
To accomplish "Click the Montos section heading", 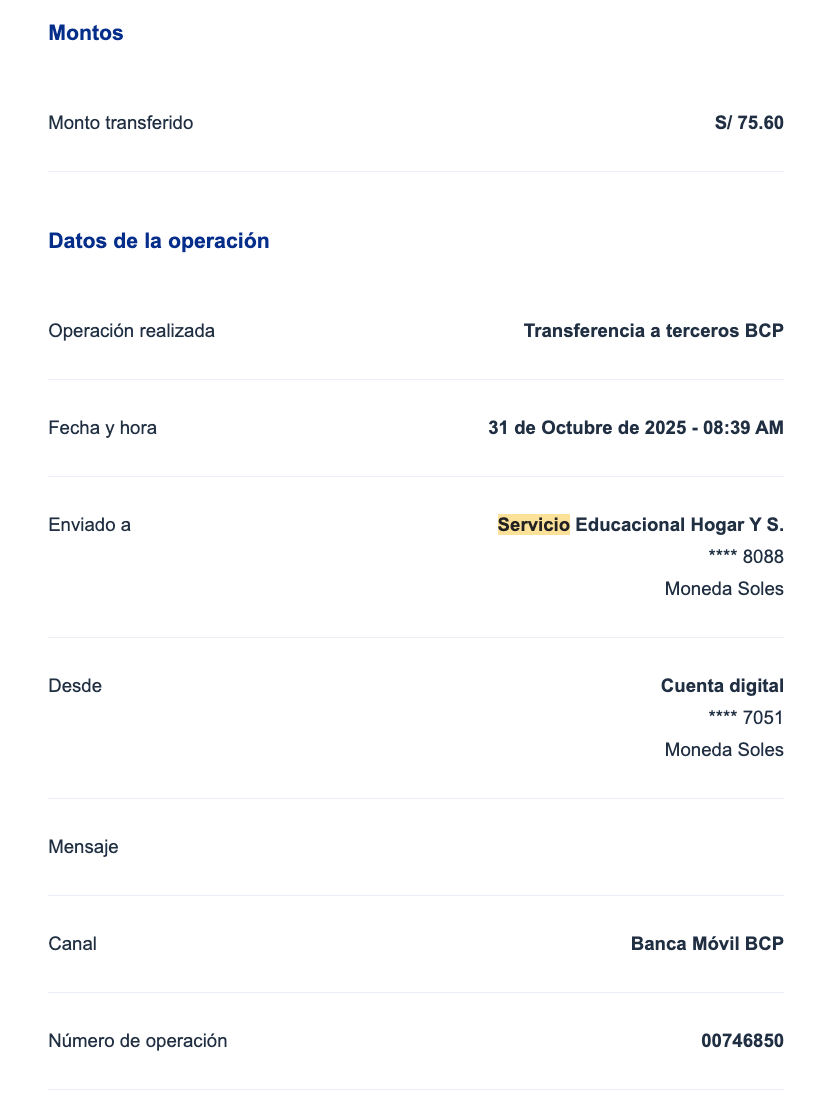I will click(x=86, y=33).
